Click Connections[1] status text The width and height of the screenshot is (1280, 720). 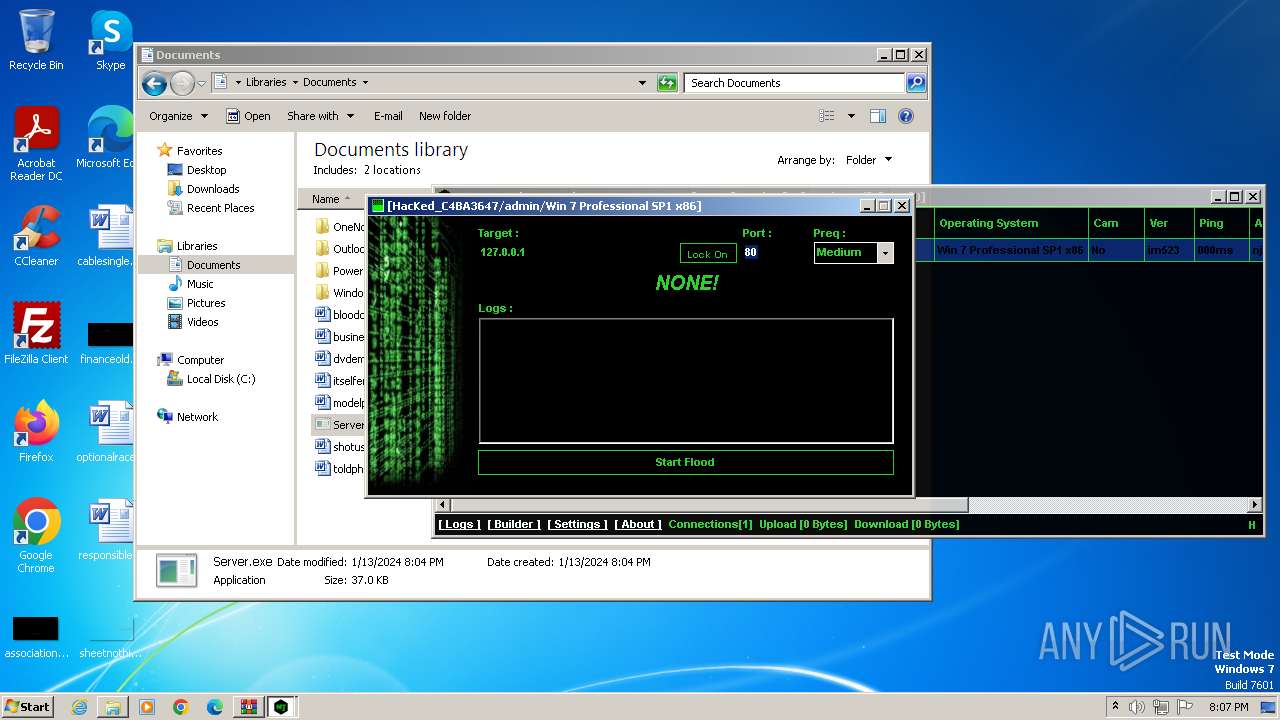pyautogui.click(x=710, y=524)
